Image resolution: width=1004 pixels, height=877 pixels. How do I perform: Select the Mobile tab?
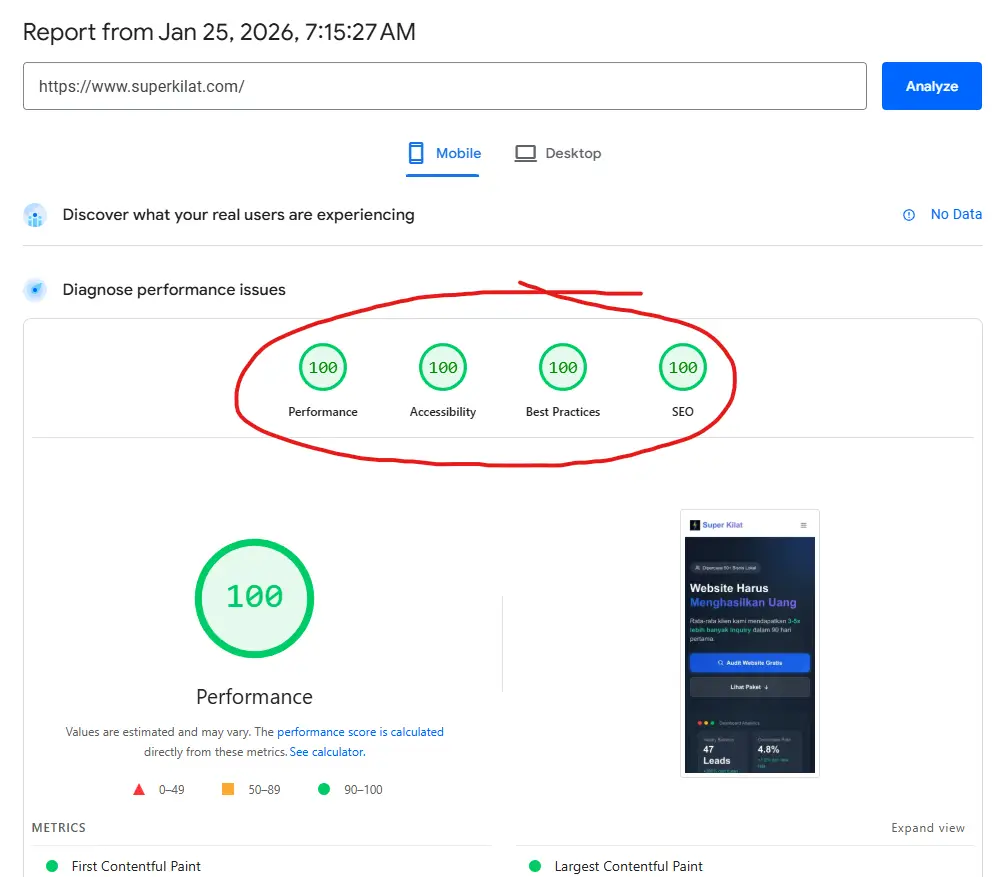click(x=443, y=153)
